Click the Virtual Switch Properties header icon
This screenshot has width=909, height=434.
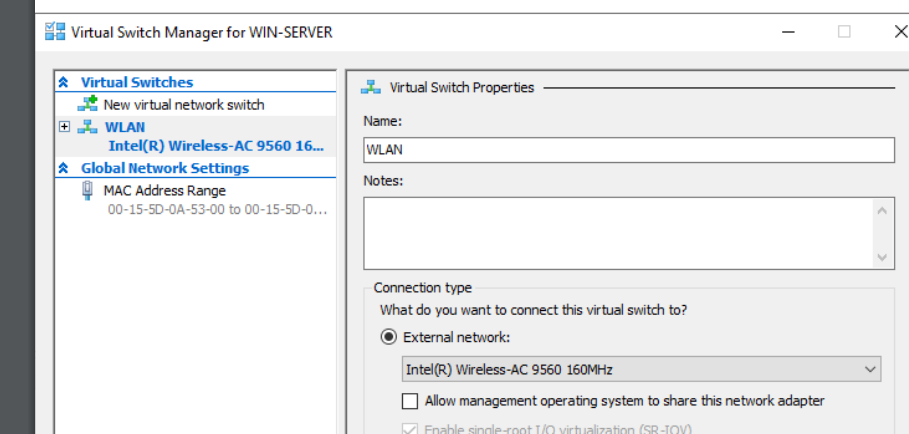click(x=372, y=87)
